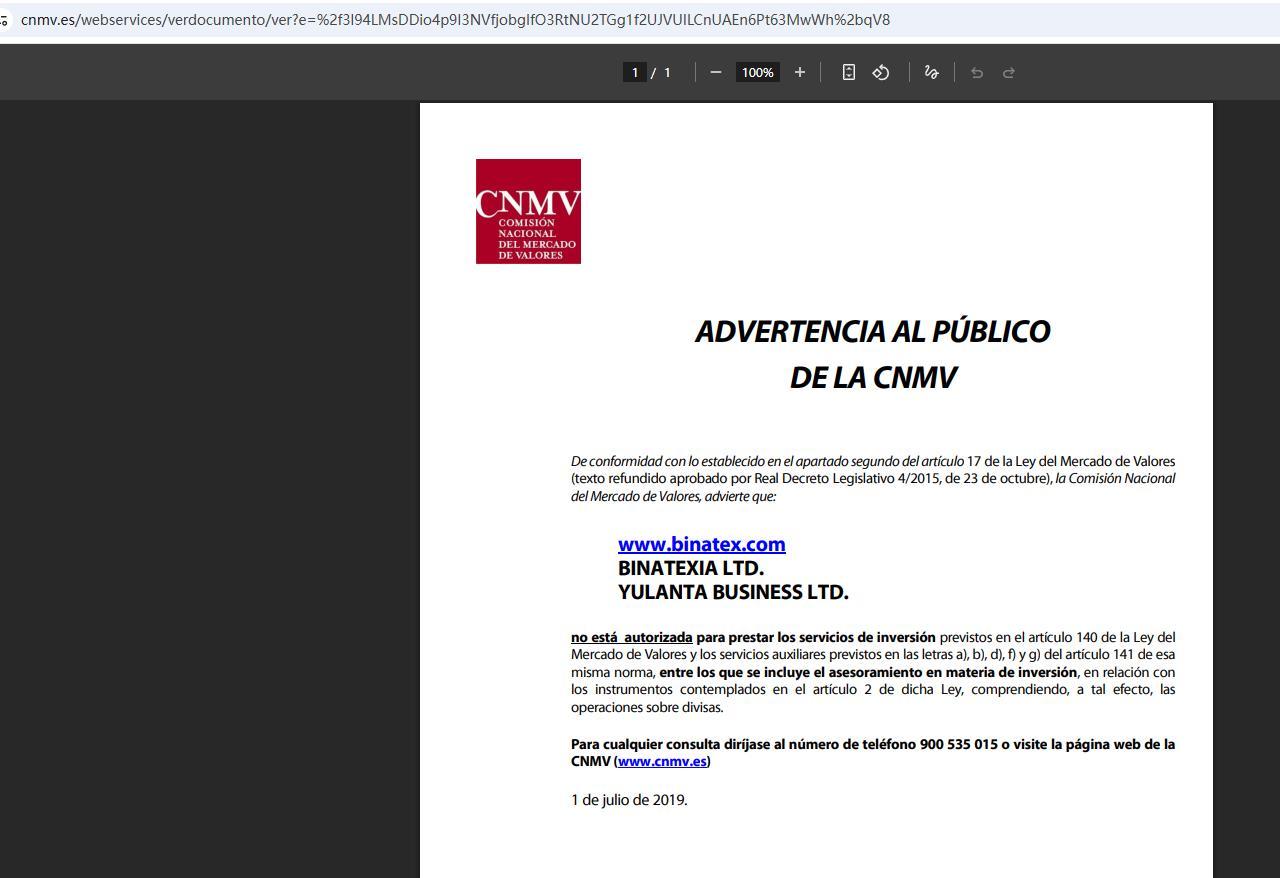Enable the draw annotation tool
Viewport: 1280px width, 878px height.
tap(931, 72)
